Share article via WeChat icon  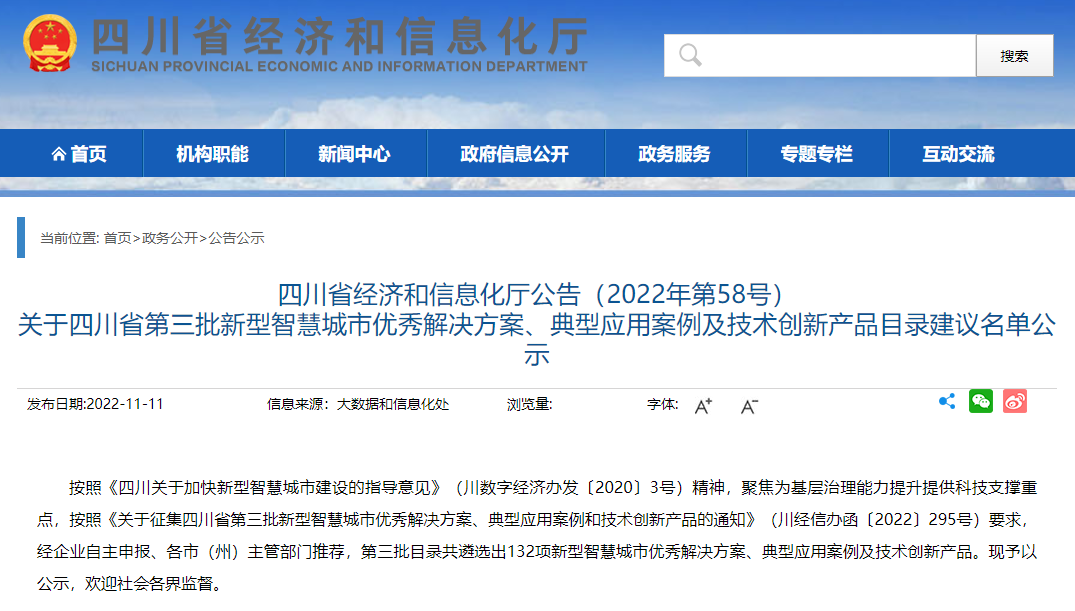[x=981, y=402]
